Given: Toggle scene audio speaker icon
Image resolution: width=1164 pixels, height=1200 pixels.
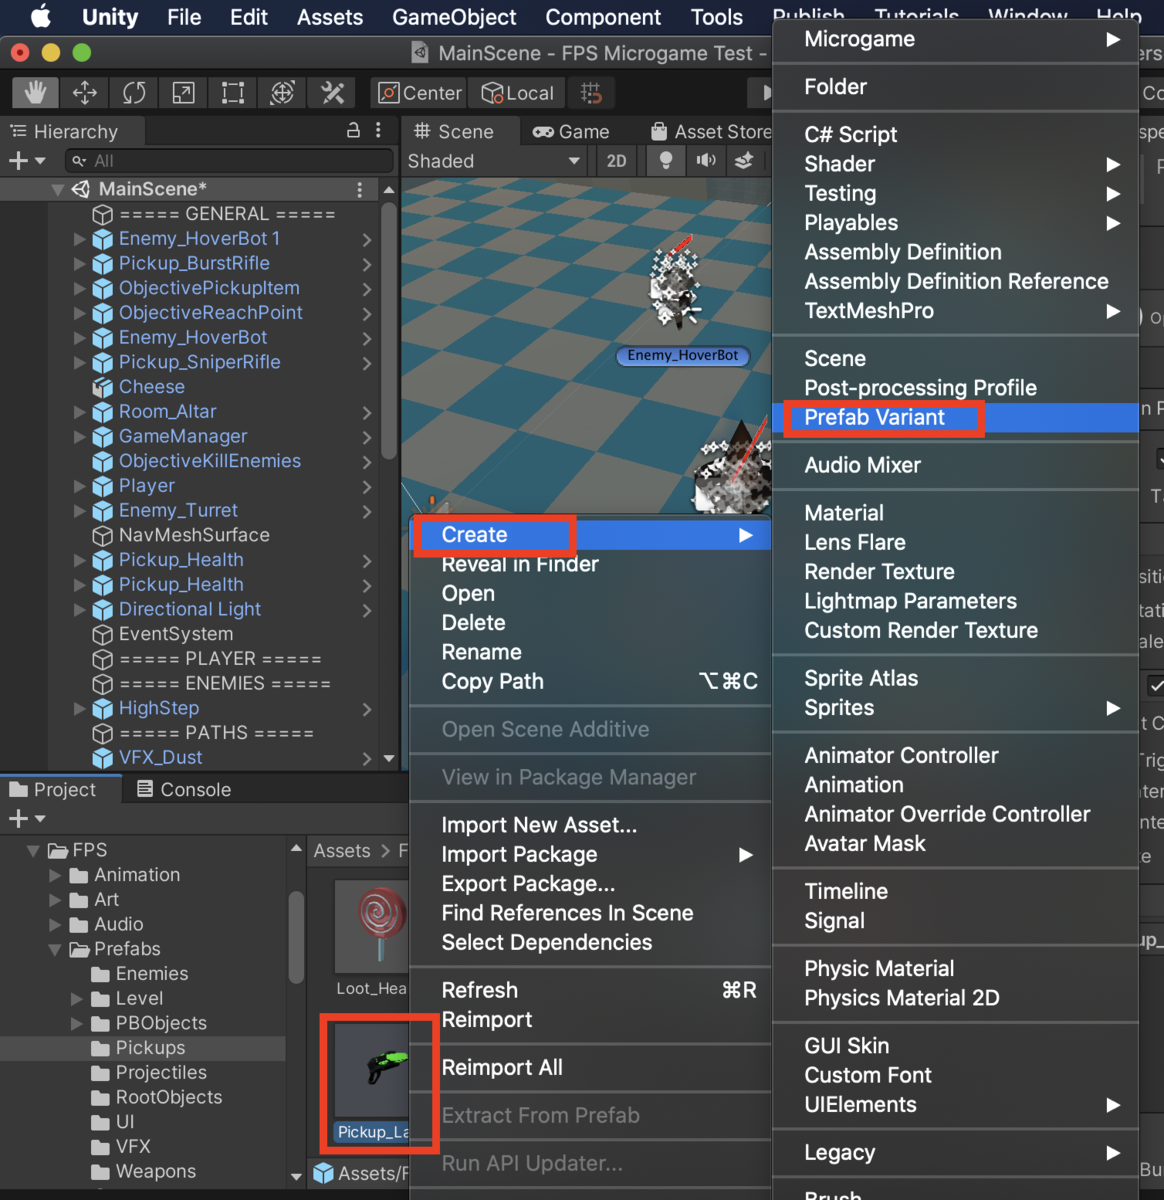Looking at the screenshot, I should 706,160.
